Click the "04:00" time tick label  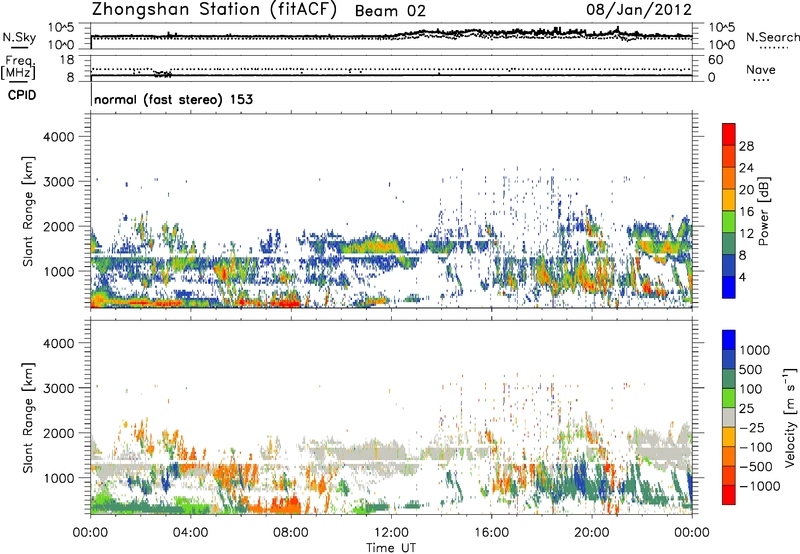point(190,533)
